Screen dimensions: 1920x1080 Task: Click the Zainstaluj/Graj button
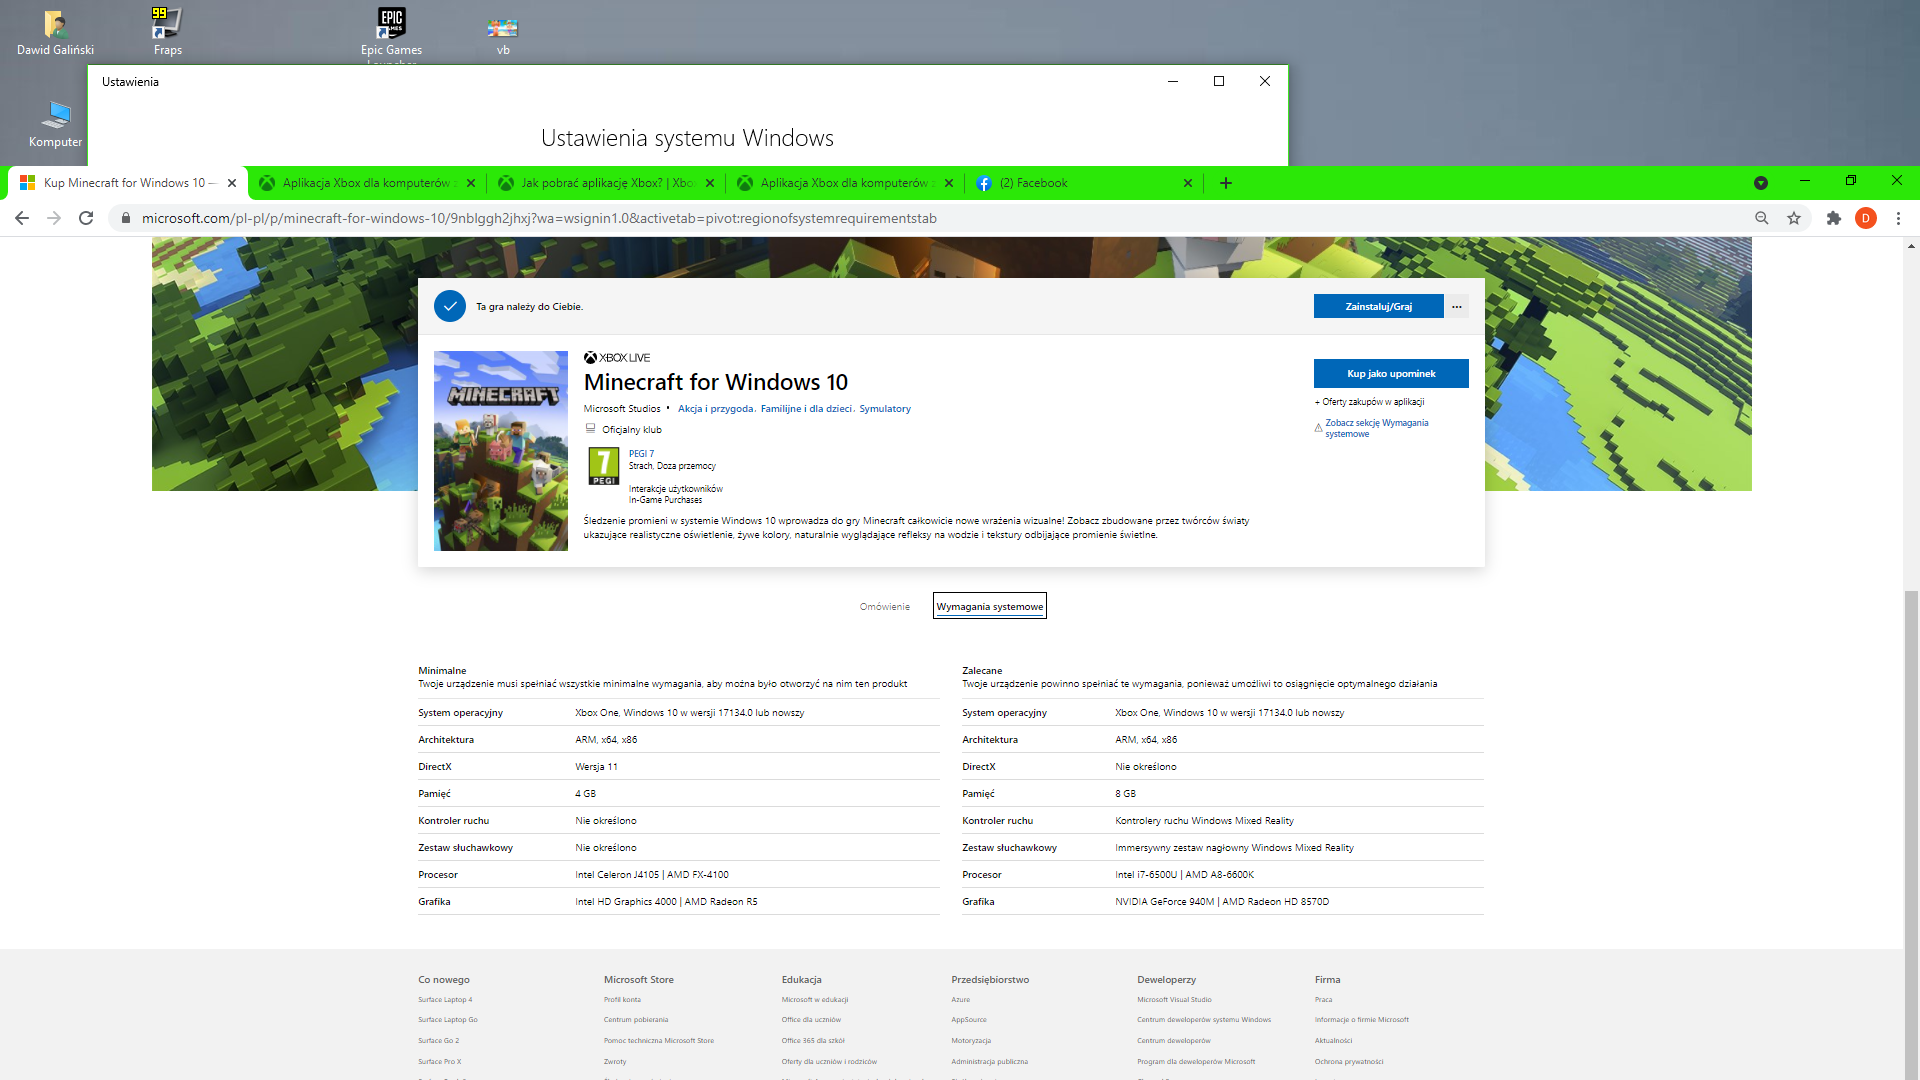[1378, 306]
